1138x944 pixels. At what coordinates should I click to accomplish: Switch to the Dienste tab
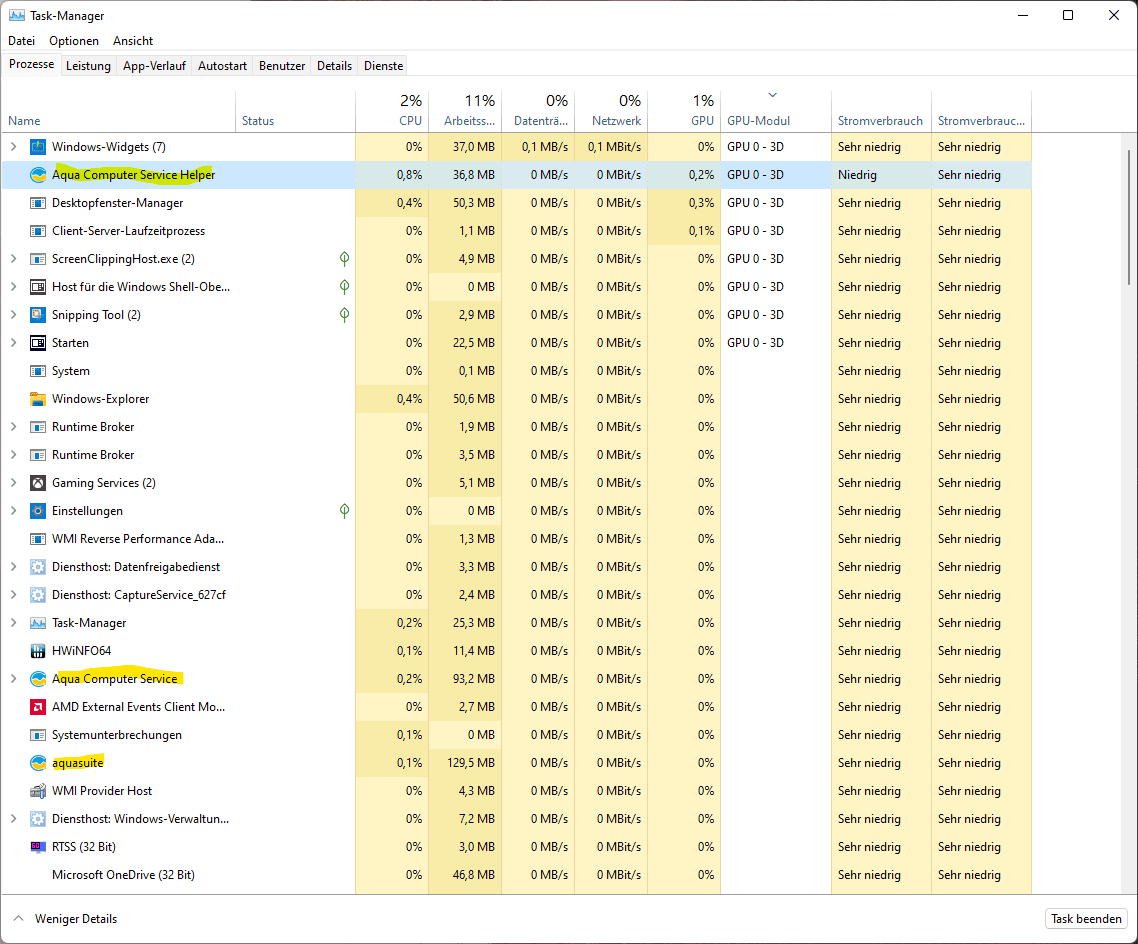[383, 66]
